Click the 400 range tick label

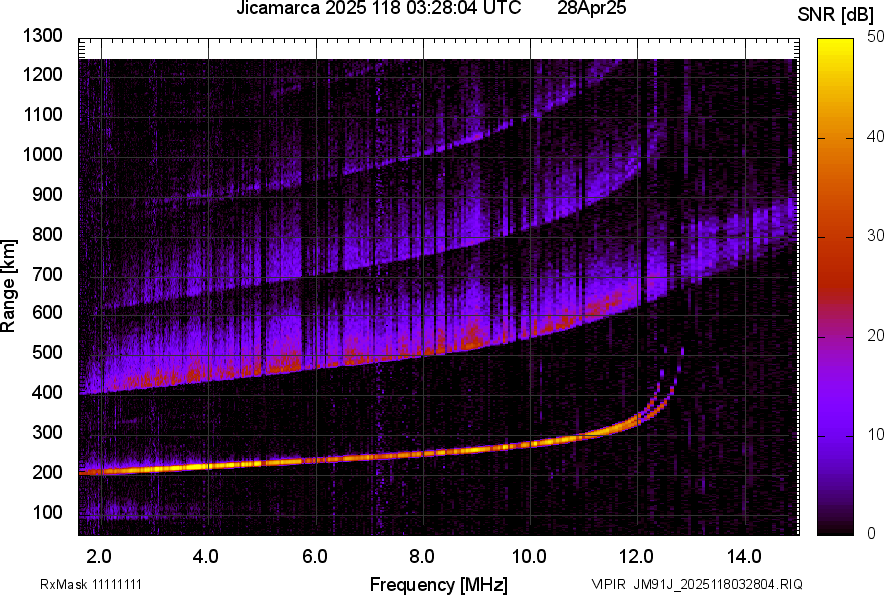point(47,392)
